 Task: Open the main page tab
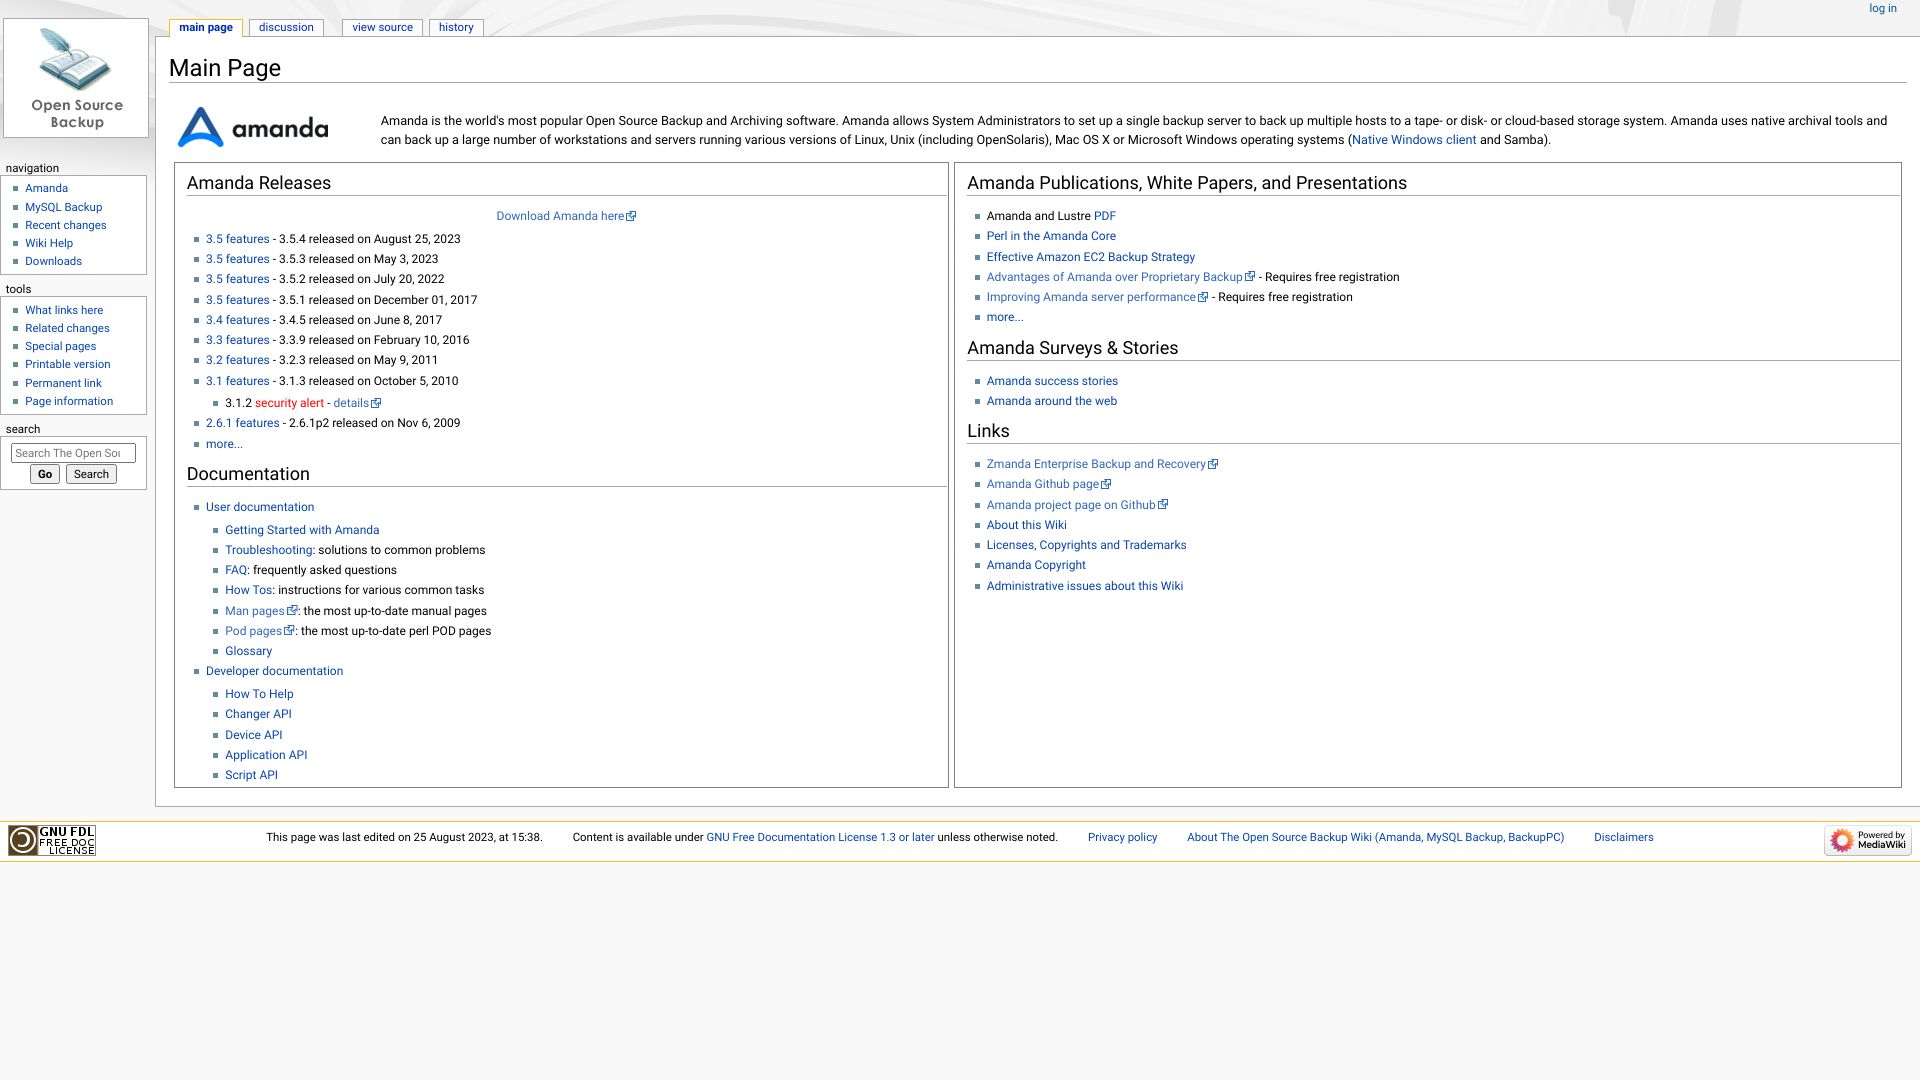(x=206, y=28)
